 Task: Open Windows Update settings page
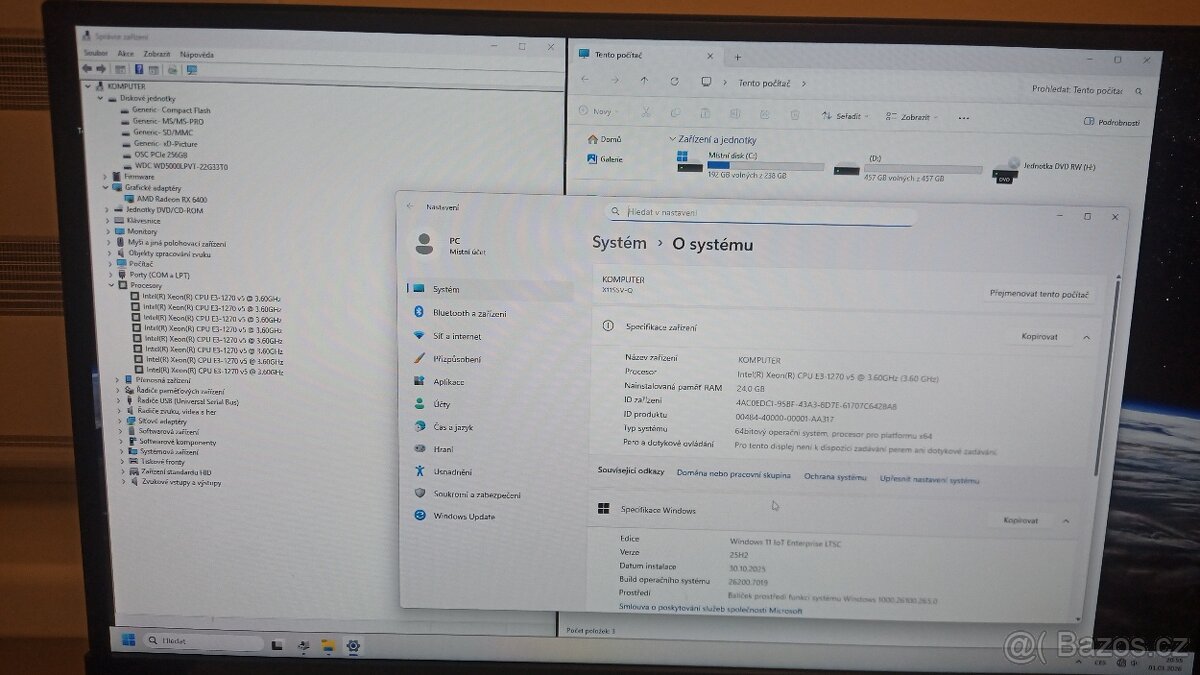coord(463,516)
